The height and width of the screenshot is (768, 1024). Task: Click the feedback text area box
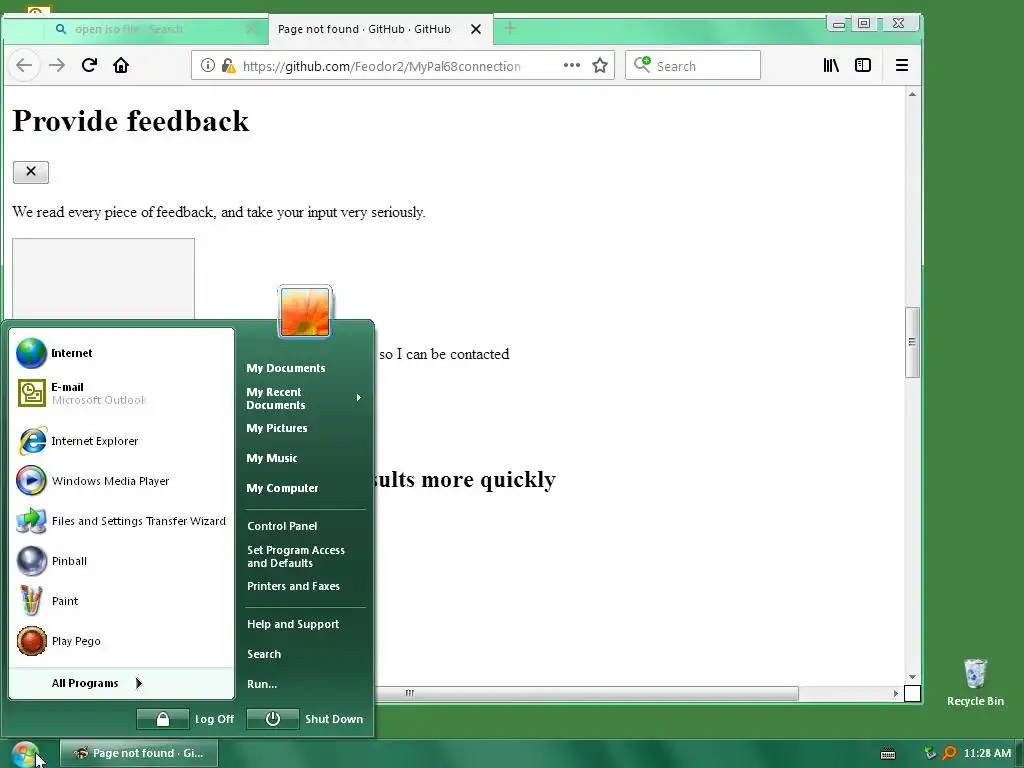coord(103,279)
